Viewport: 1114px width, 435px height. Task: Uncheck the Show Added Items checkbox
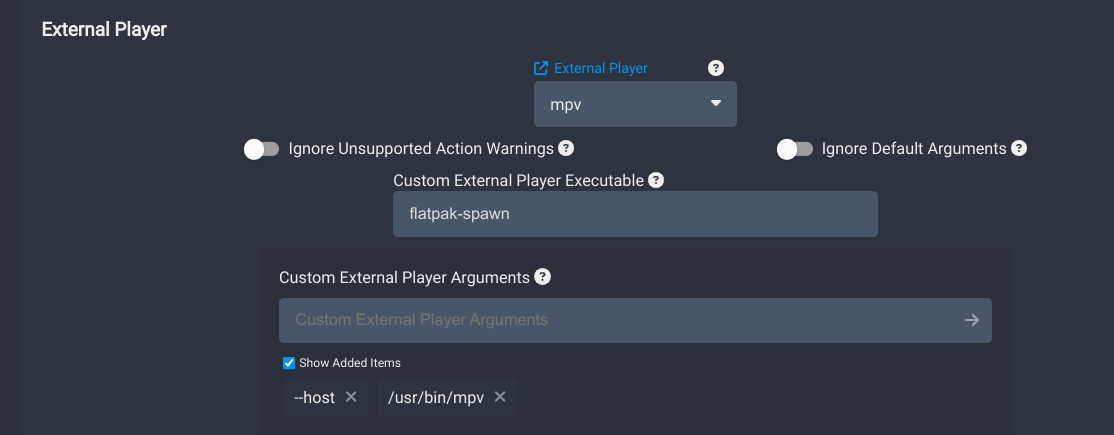point(289,363)
